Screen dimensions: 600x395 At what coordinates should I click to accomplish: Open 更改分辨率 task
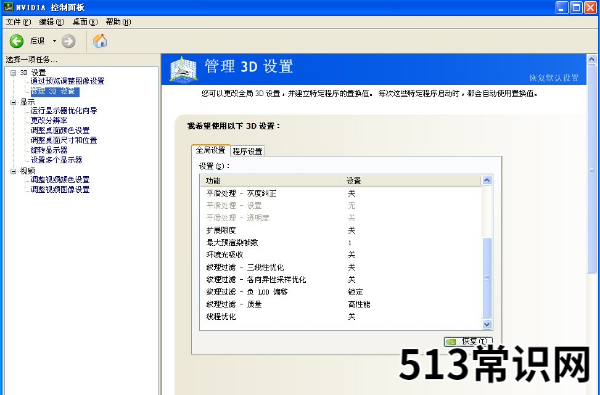pyautogui.click(x=49, y=121)
